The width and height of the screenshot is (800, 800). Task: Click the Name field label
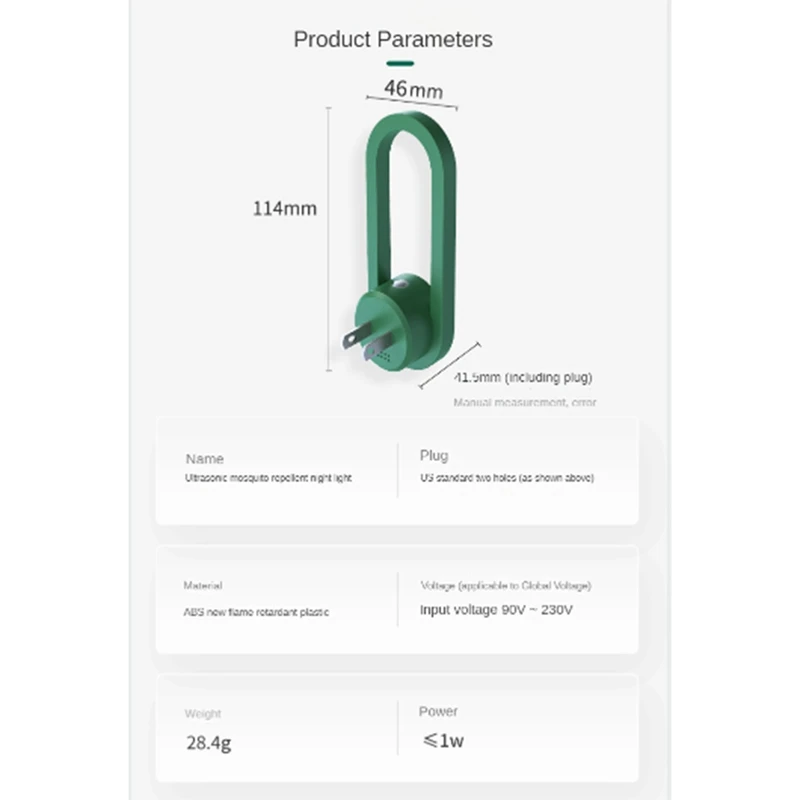[x=205, y=459]
